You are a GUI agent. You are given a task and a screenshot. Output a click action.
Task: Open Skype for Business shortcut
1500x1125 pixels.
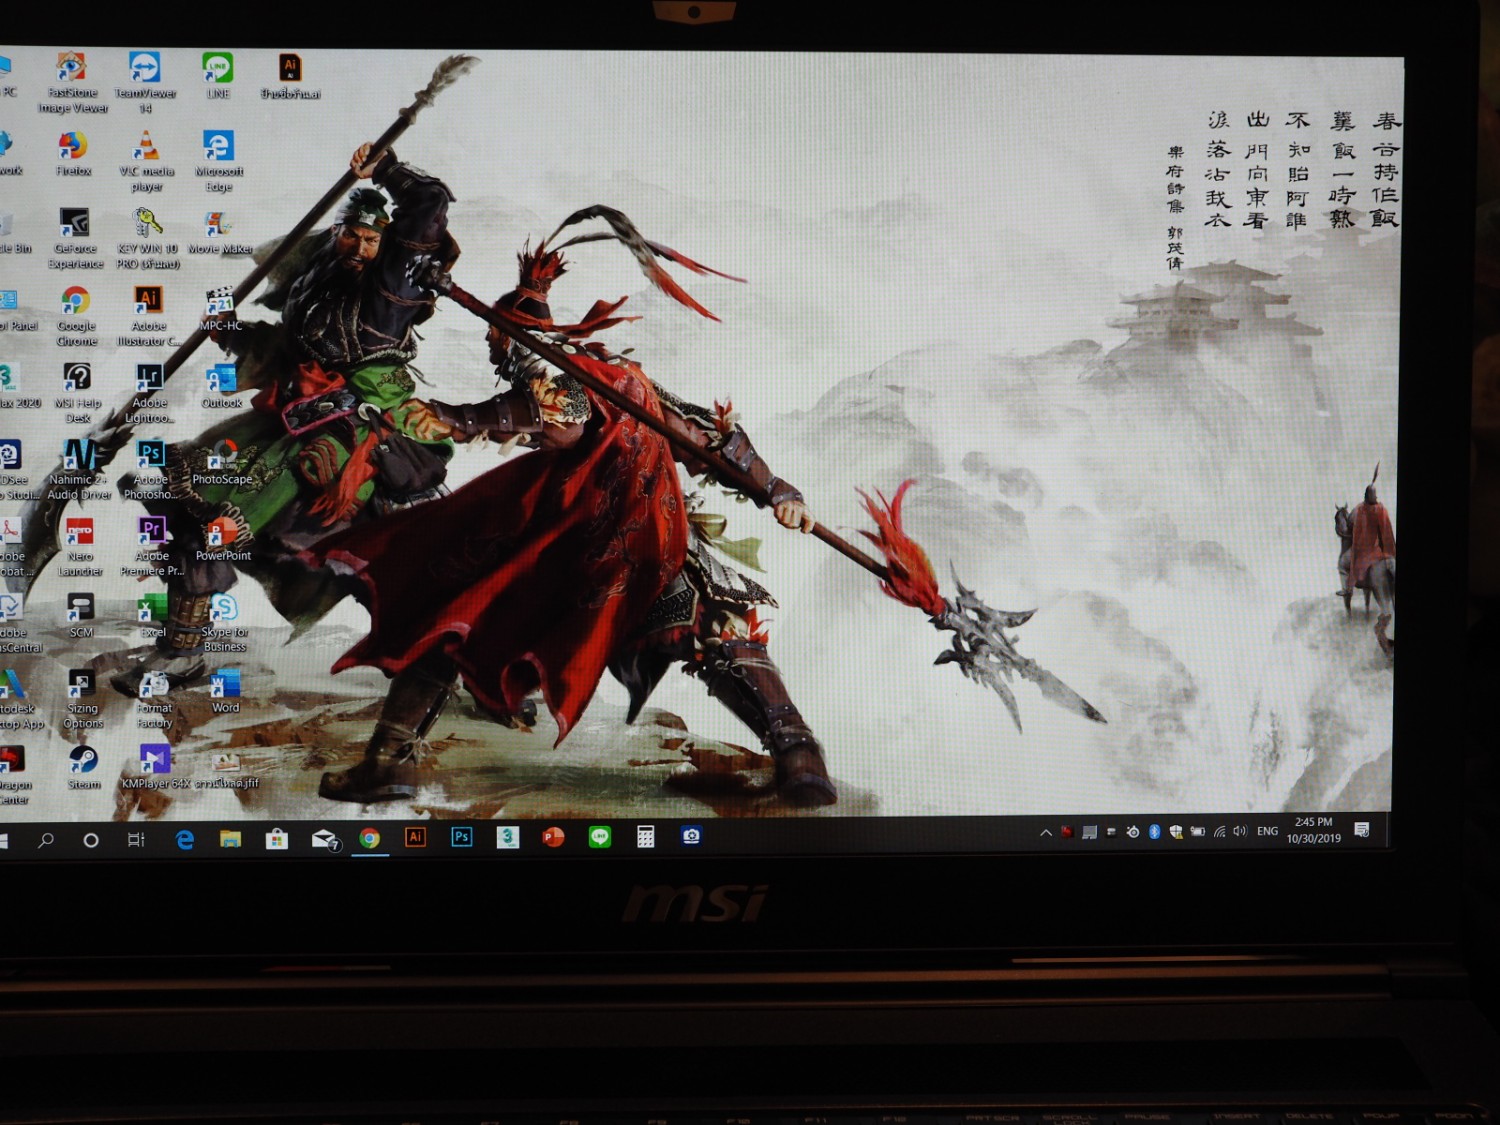coord(224,622)
